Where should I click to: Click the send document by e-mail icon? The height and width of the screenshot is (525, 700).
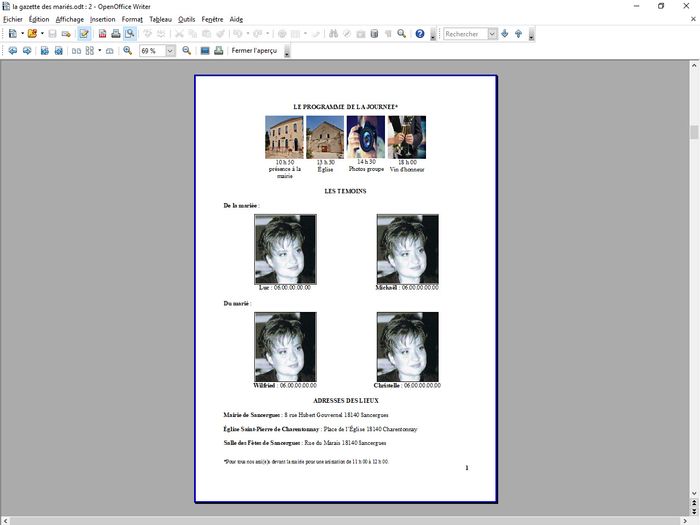click(66, 33)
